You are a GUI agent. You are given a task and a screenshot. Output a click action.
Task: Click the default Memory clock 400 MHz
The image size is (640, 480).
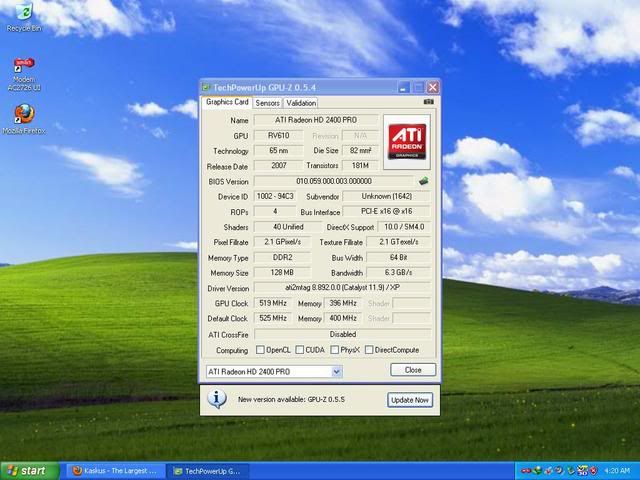343,318
